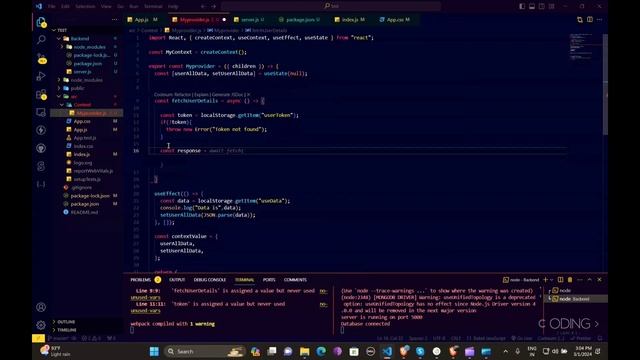
Task: Open App.test.js in explorer tree
Action: (x=84, y=138)
